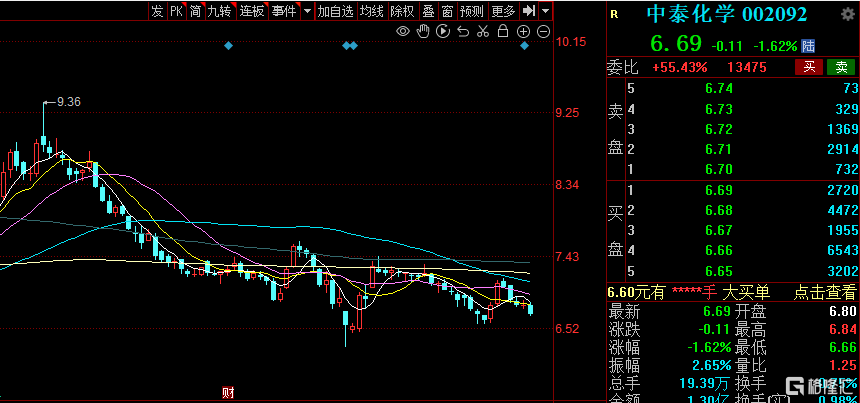Click stock name 中泰化学 002092
860x403 pixels.
pos(727,14)
